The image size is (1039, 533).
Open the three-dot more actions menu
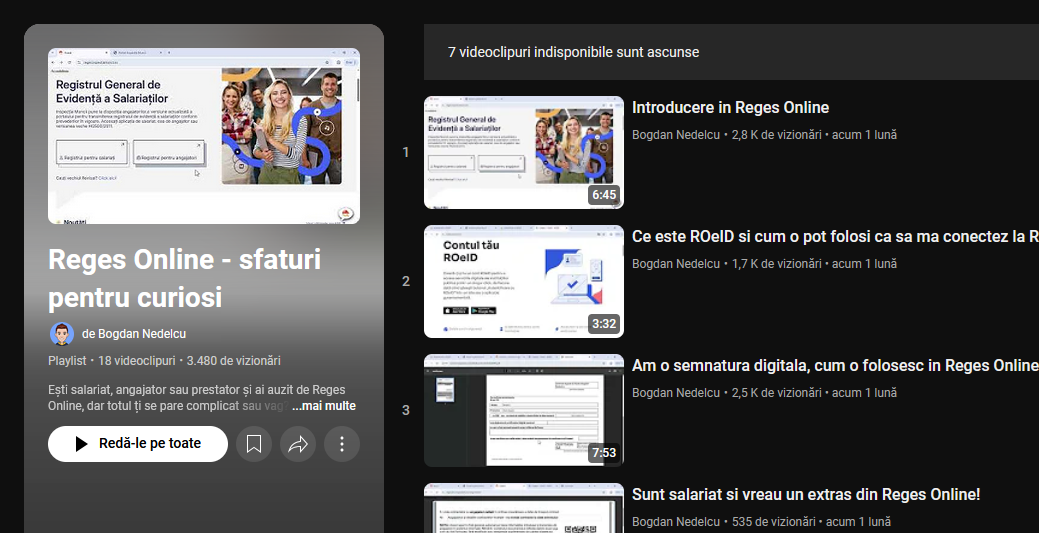(x=342, y=444)
